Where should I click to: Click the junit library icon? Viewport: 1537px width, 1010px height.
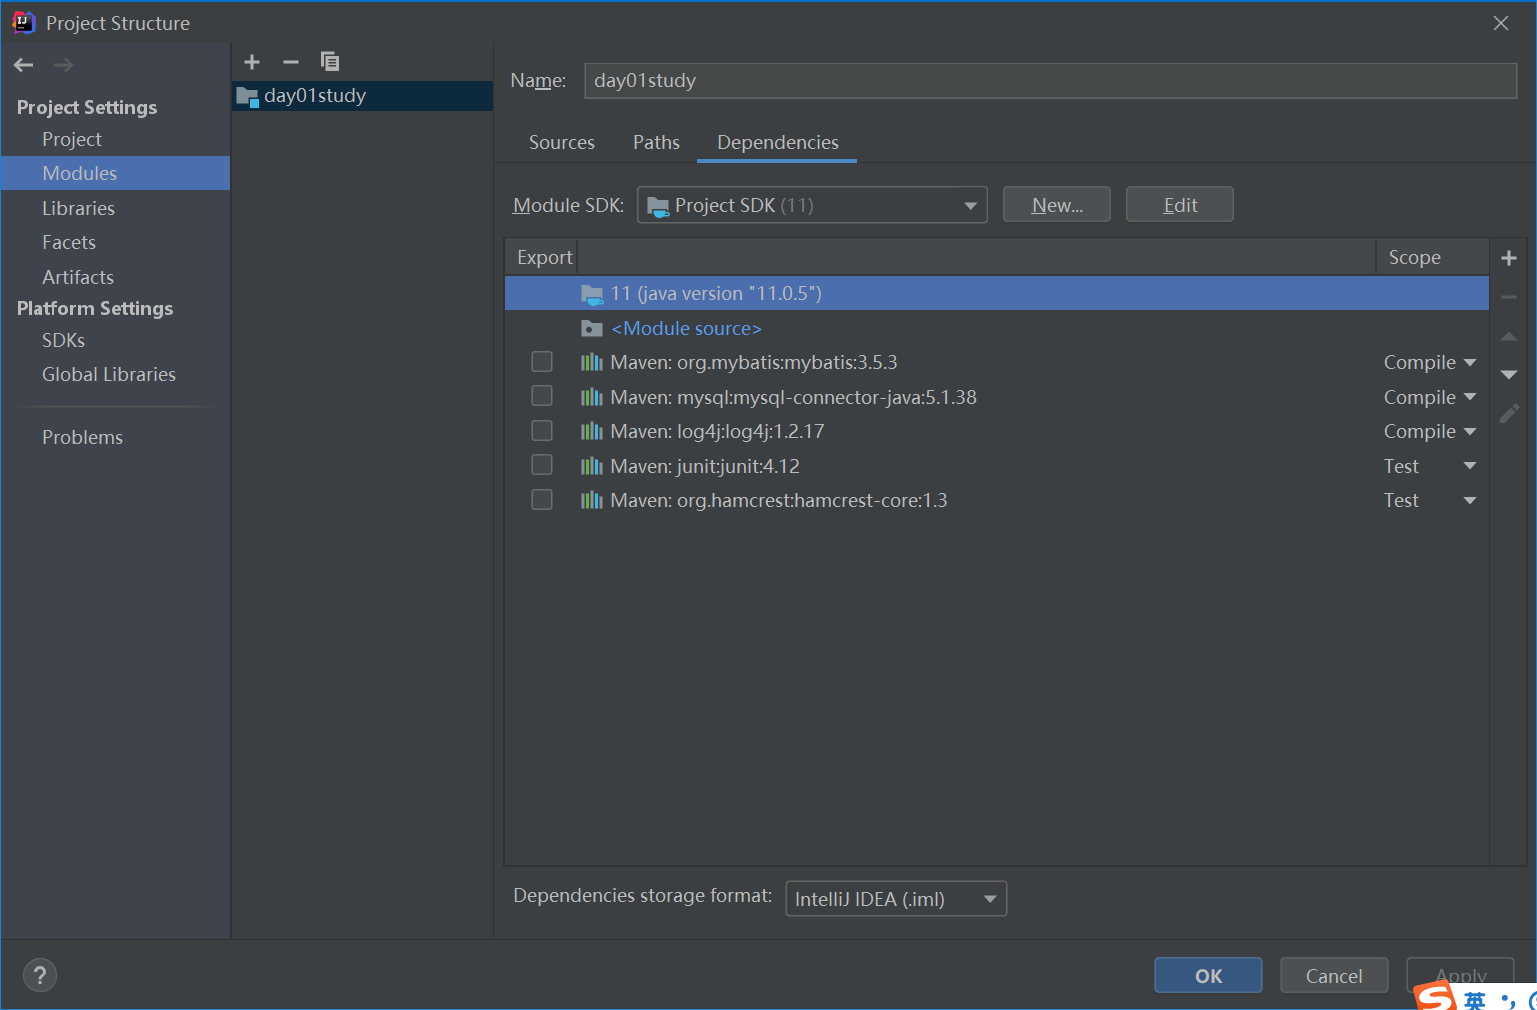[592, 466]
